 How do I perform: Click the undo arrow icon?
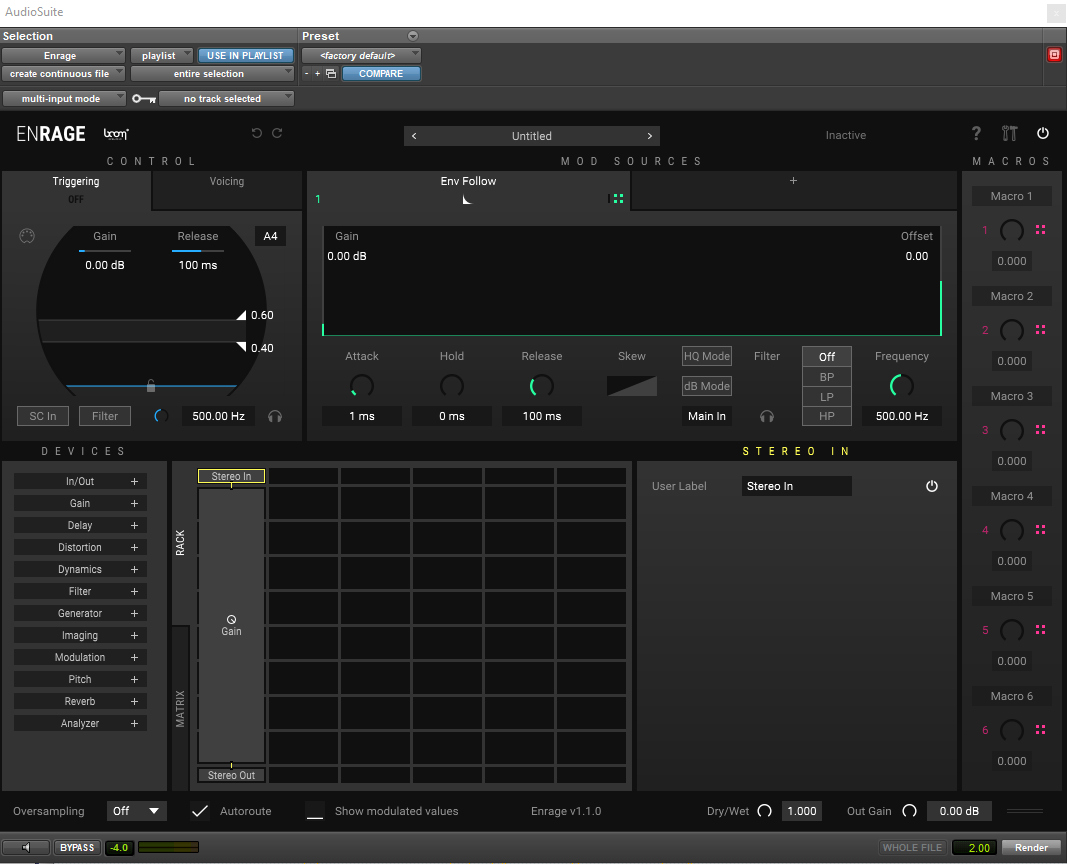tap(257, 134)
